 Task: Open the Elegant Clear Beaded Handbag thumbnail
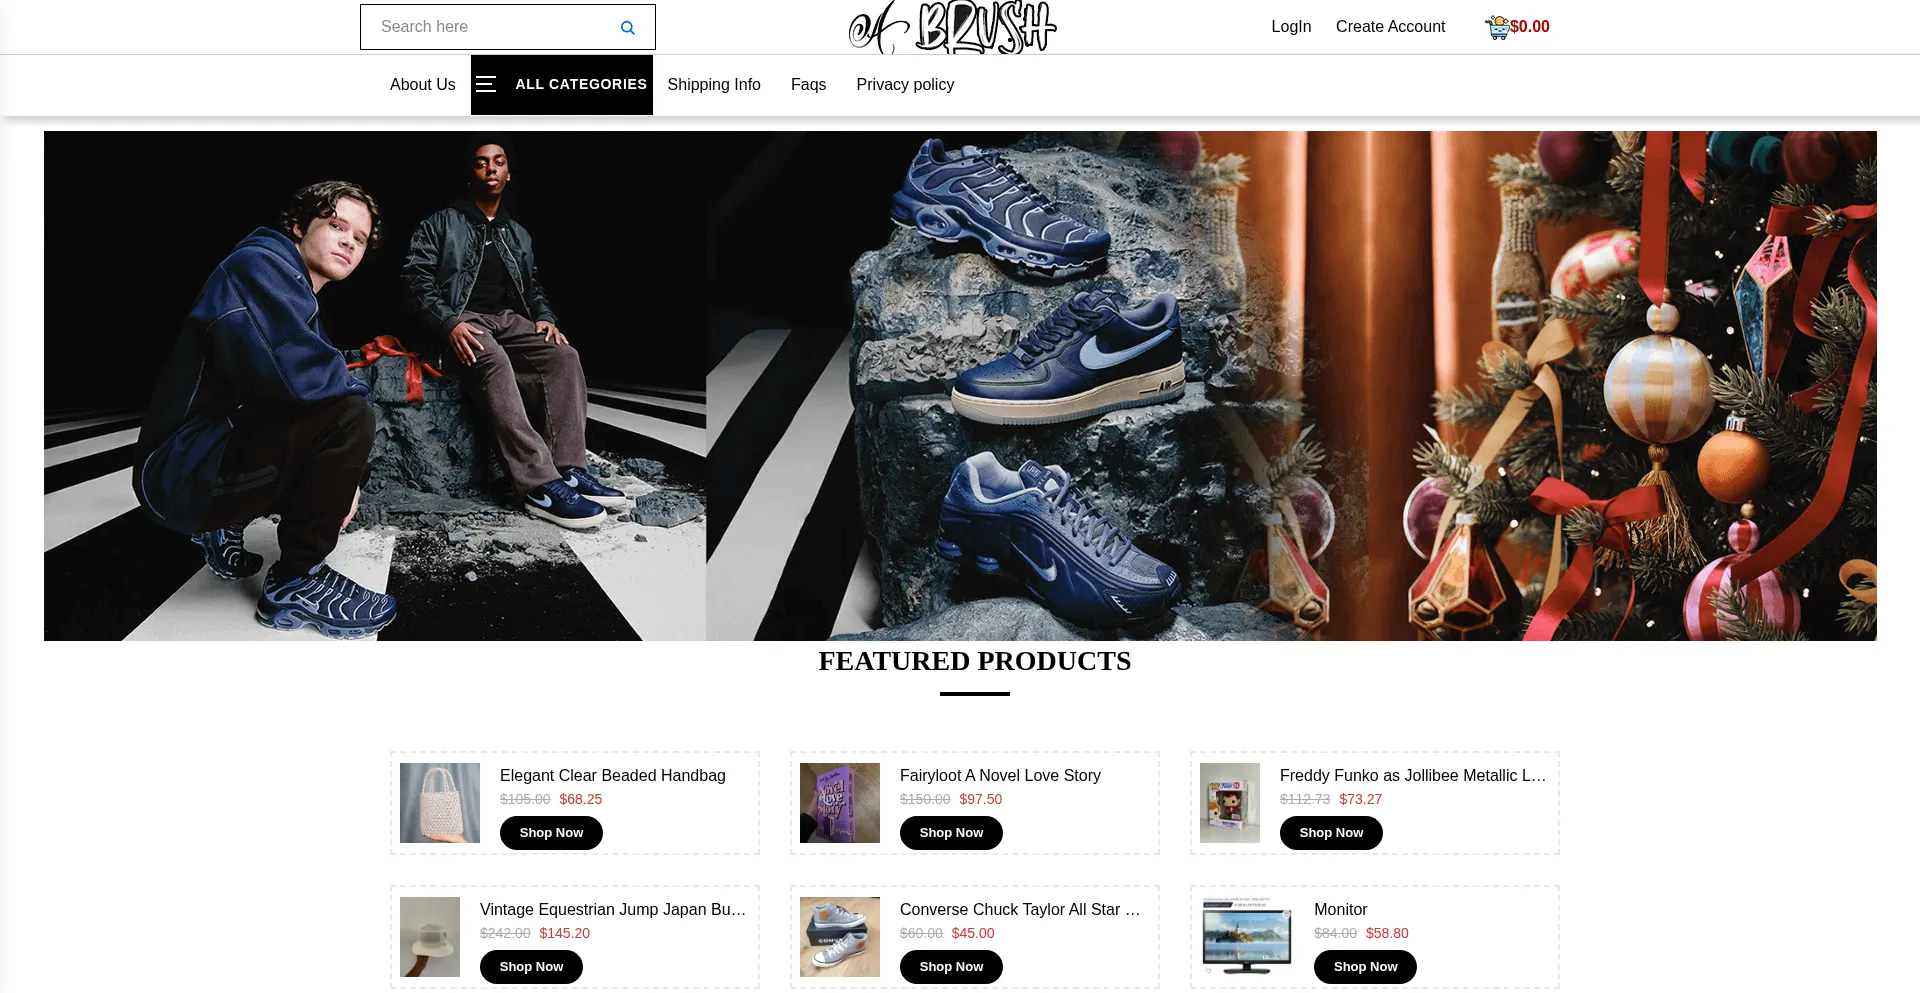click(x=440, y=803)
